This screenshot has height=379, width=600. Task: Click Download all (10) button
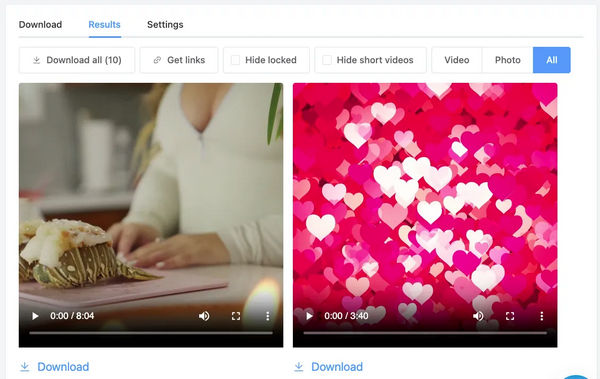[x=77, y=60]
